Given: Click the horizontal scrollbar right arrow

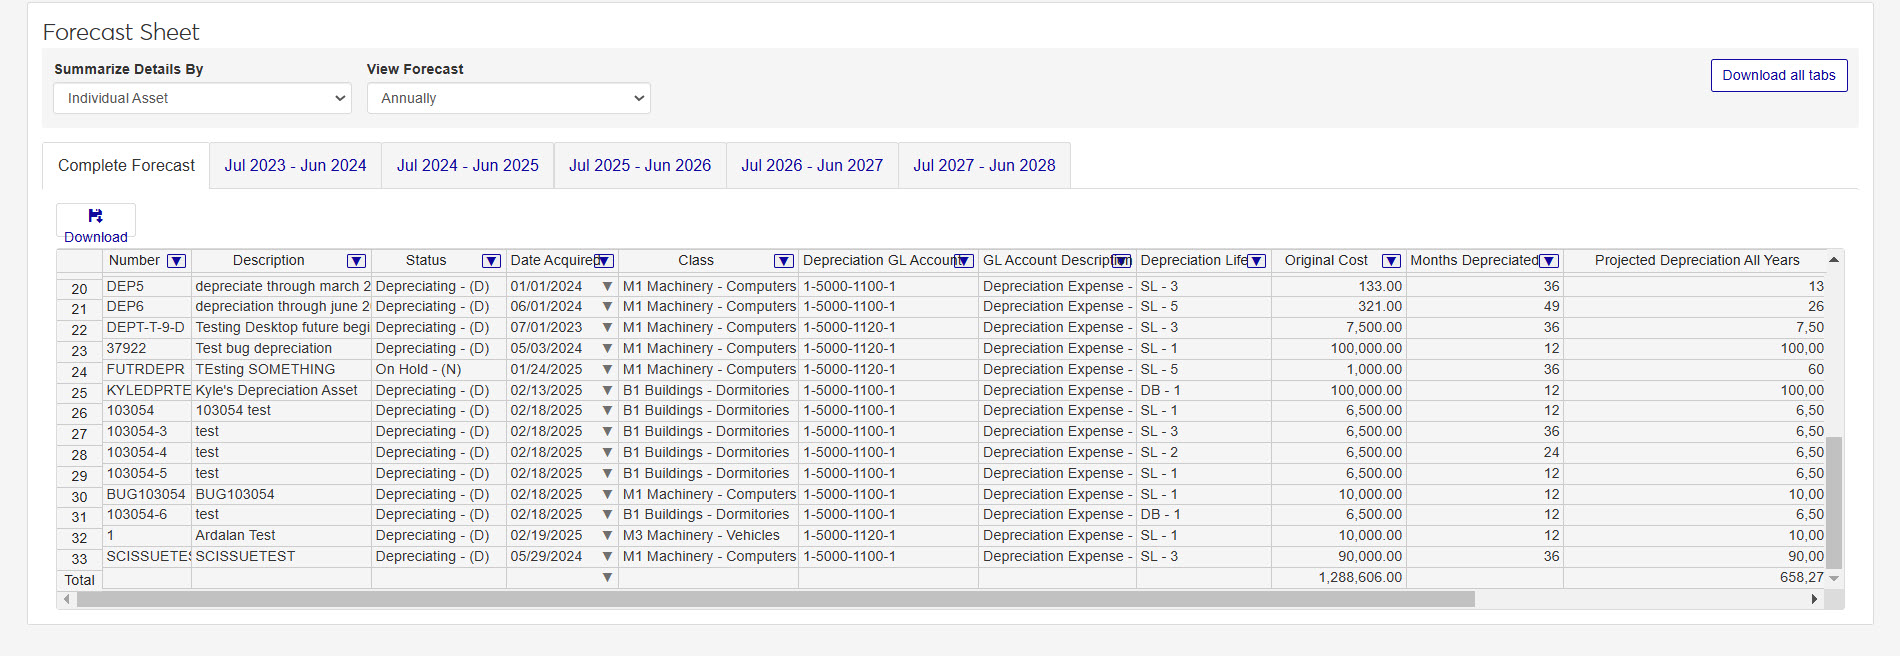Looking at the screenshot, I should 1814,599.
